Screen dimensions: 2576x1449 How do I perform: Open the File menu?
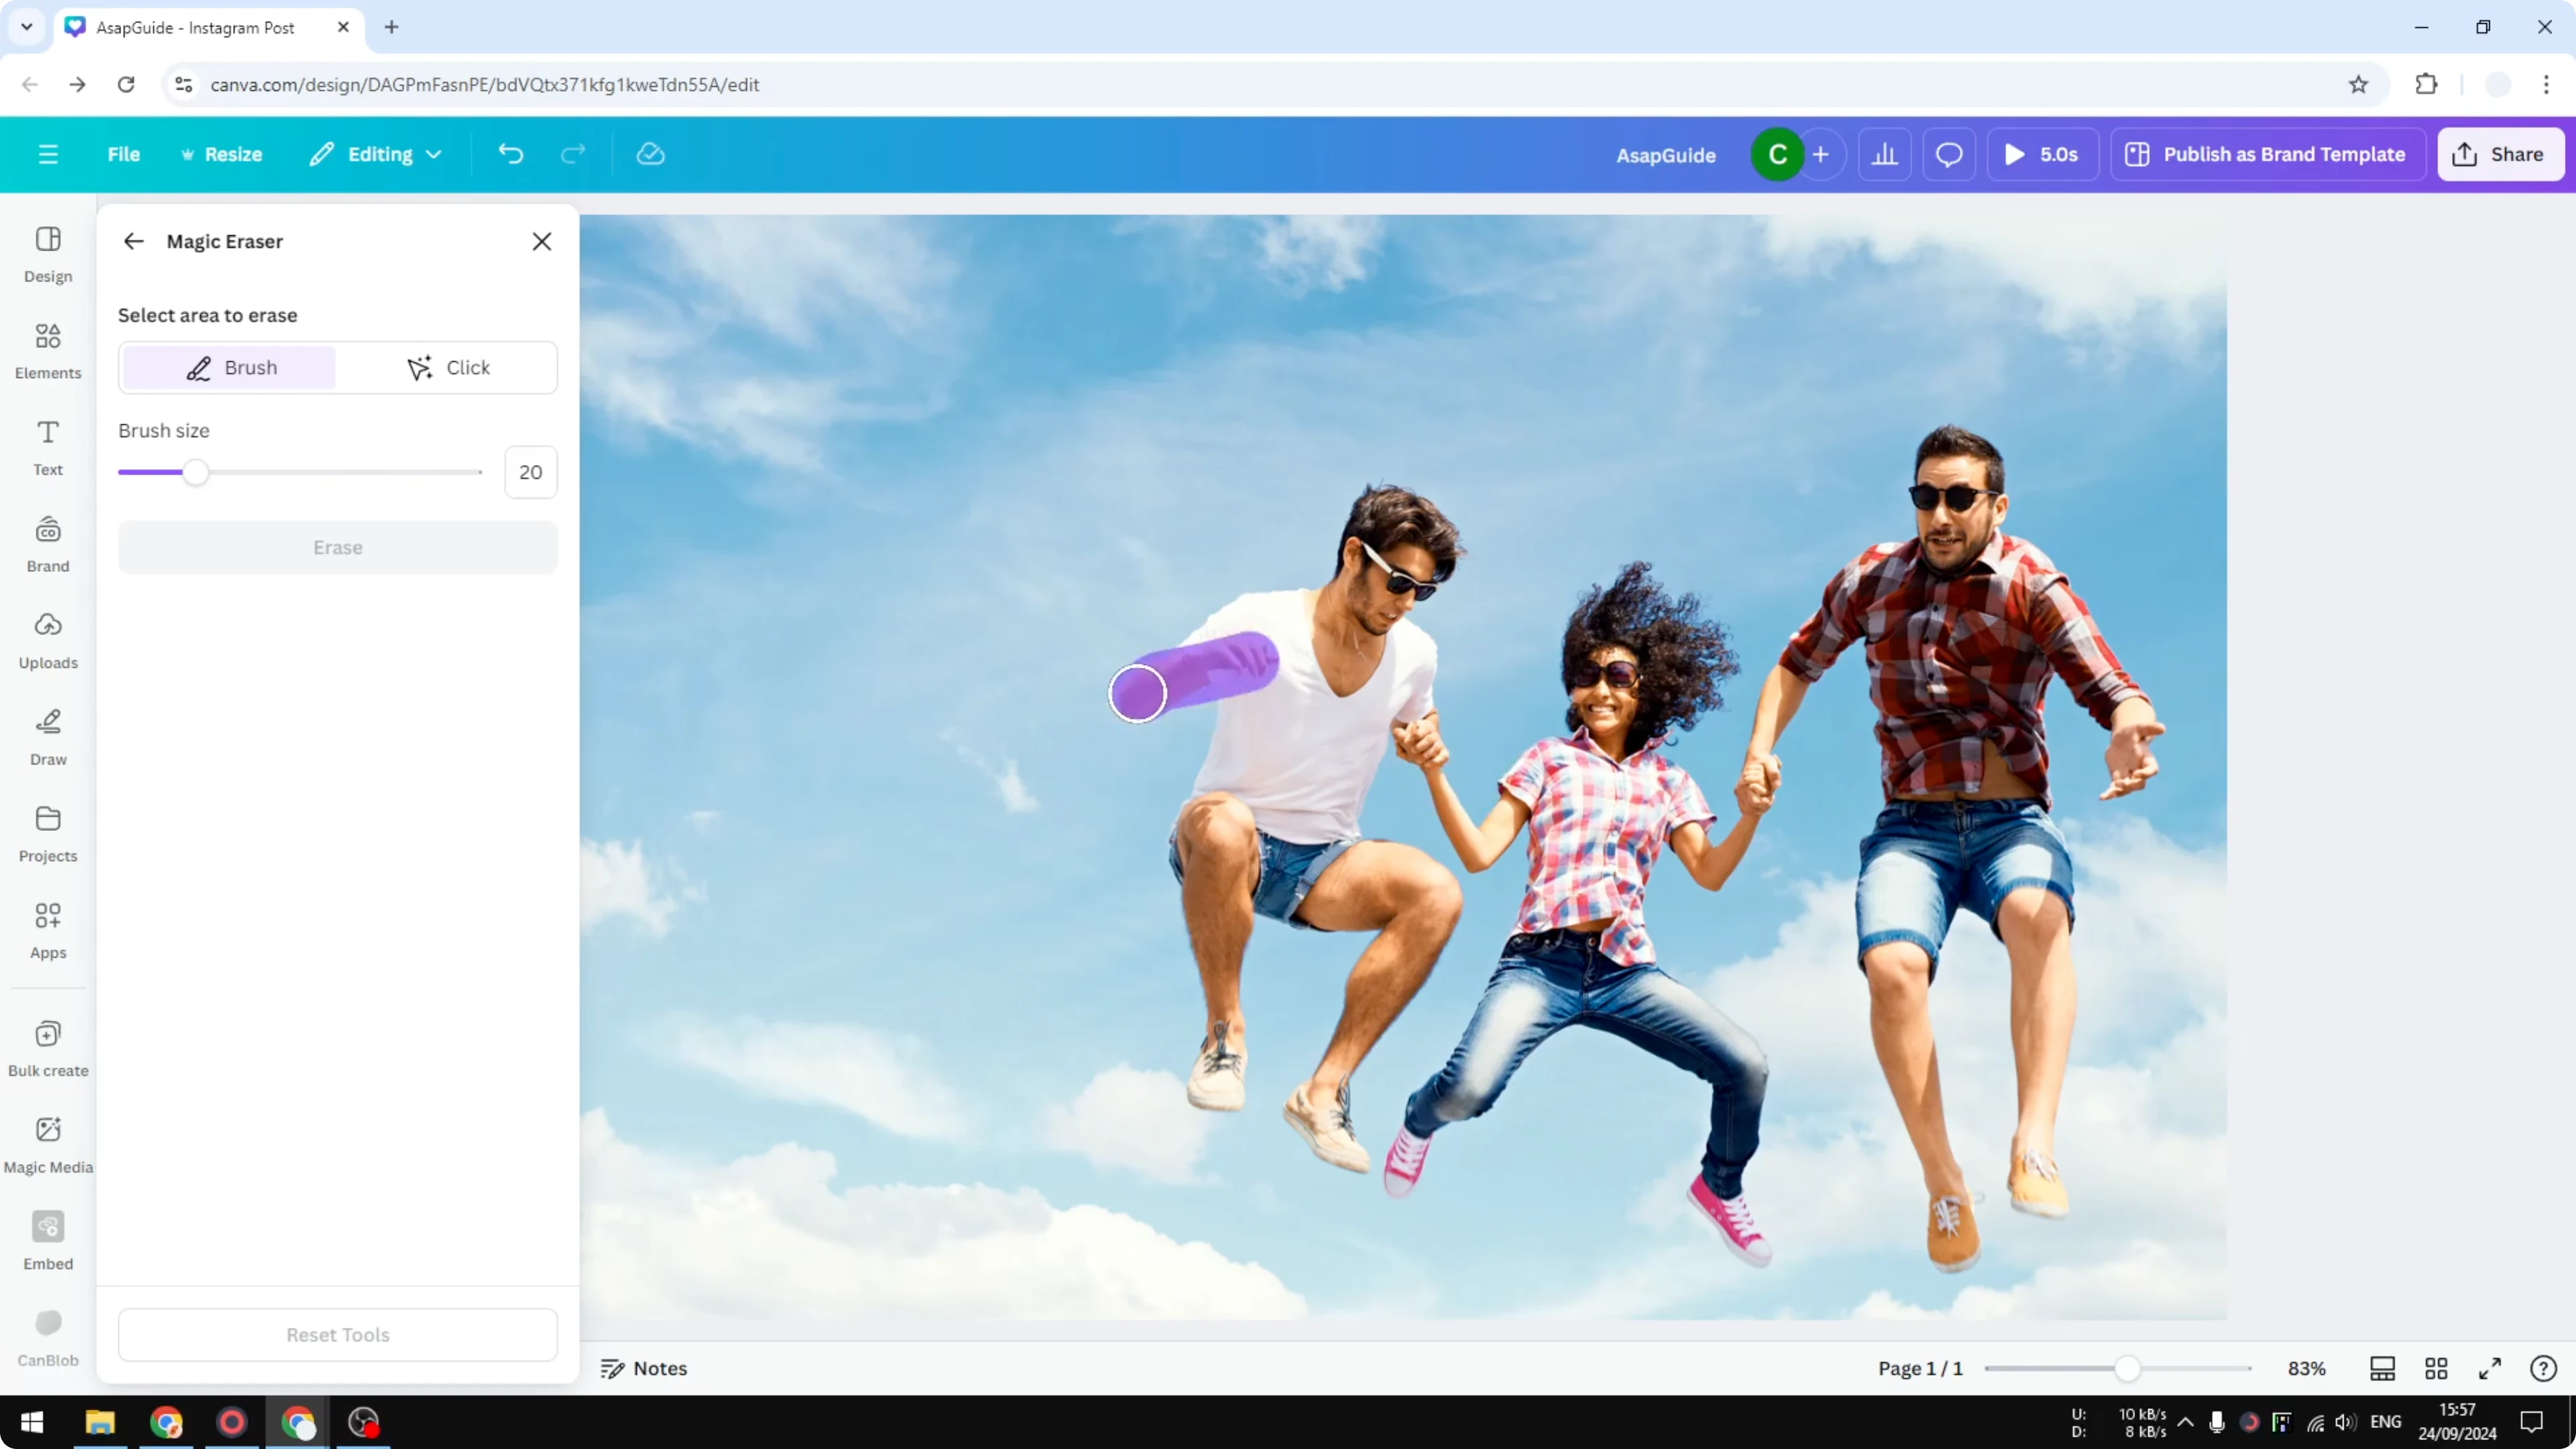pyautogui.click(x=124, y=154)
